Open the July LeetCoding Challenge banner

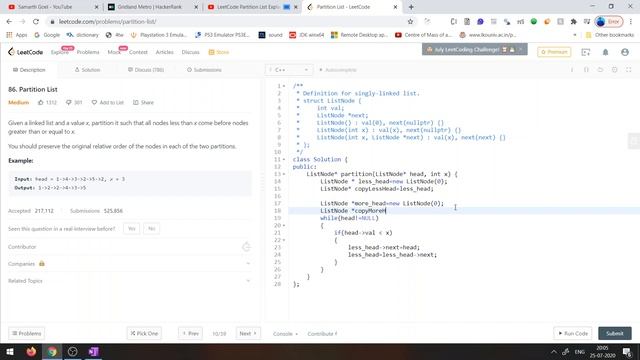pos(474,49)
